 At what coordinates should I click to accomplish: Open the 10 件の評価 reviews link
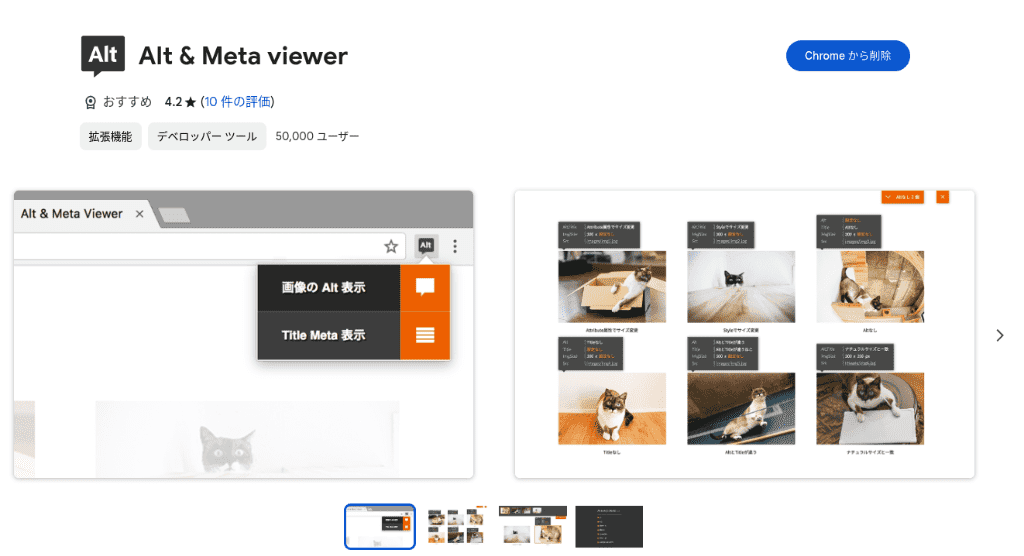pos(239,102)
